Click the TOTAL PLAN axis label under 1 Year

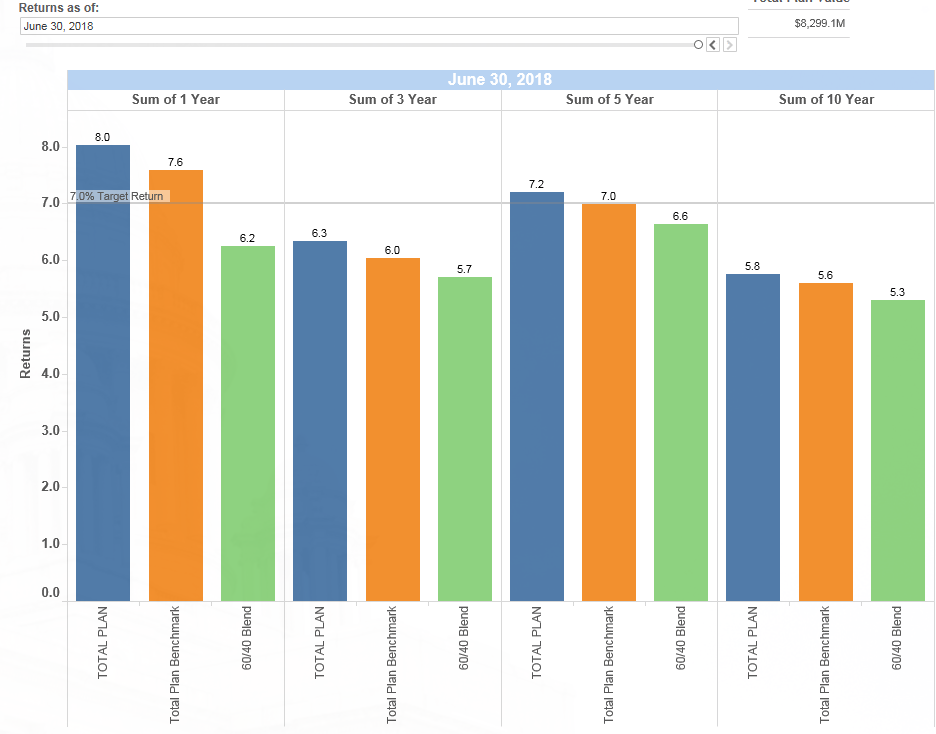coord(103,643)
